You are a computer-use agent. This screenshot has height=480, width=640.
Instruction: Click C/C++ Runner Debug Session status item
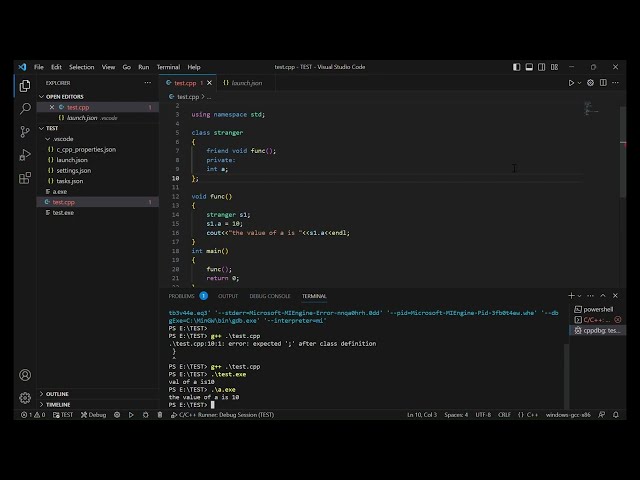point(222,415)
